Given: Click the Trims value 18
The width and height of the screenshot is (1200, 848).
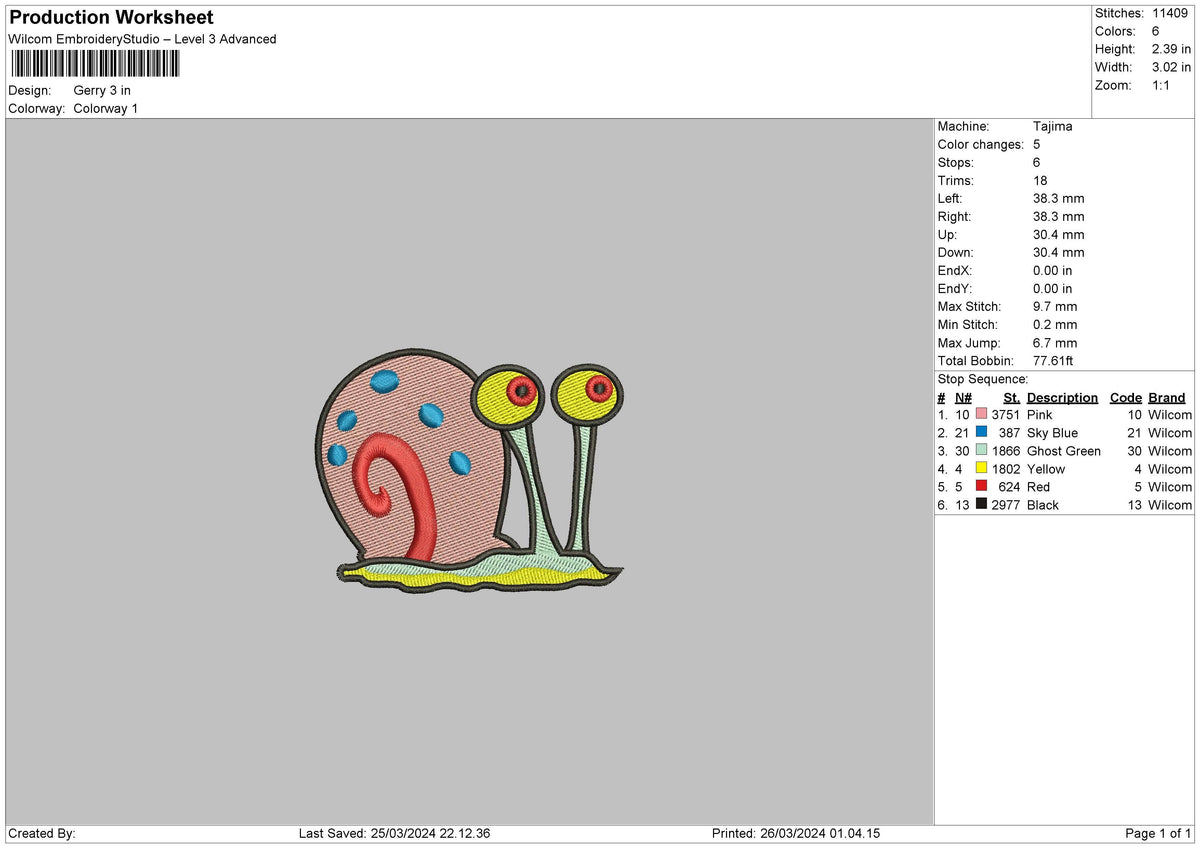Looking at the screenshot, I should (1040, 180).
